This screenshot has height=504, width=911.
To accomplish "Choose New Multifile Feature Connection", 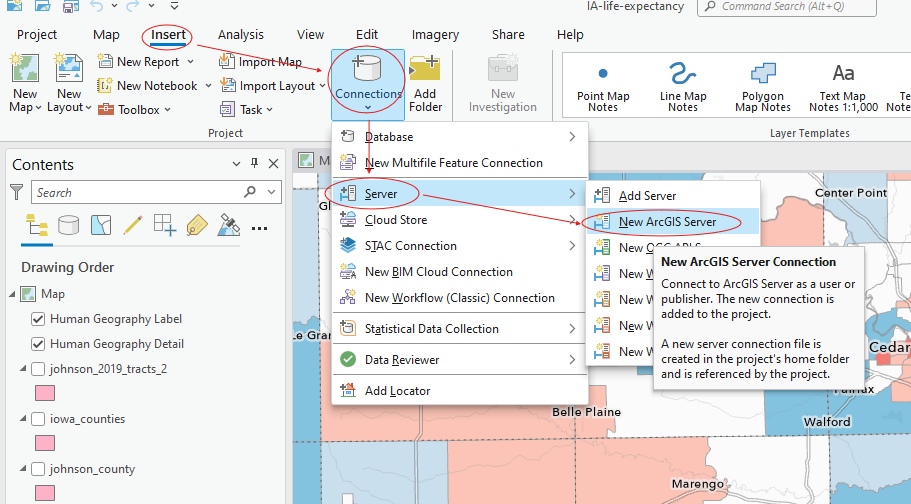I will [x=460, y=163].
